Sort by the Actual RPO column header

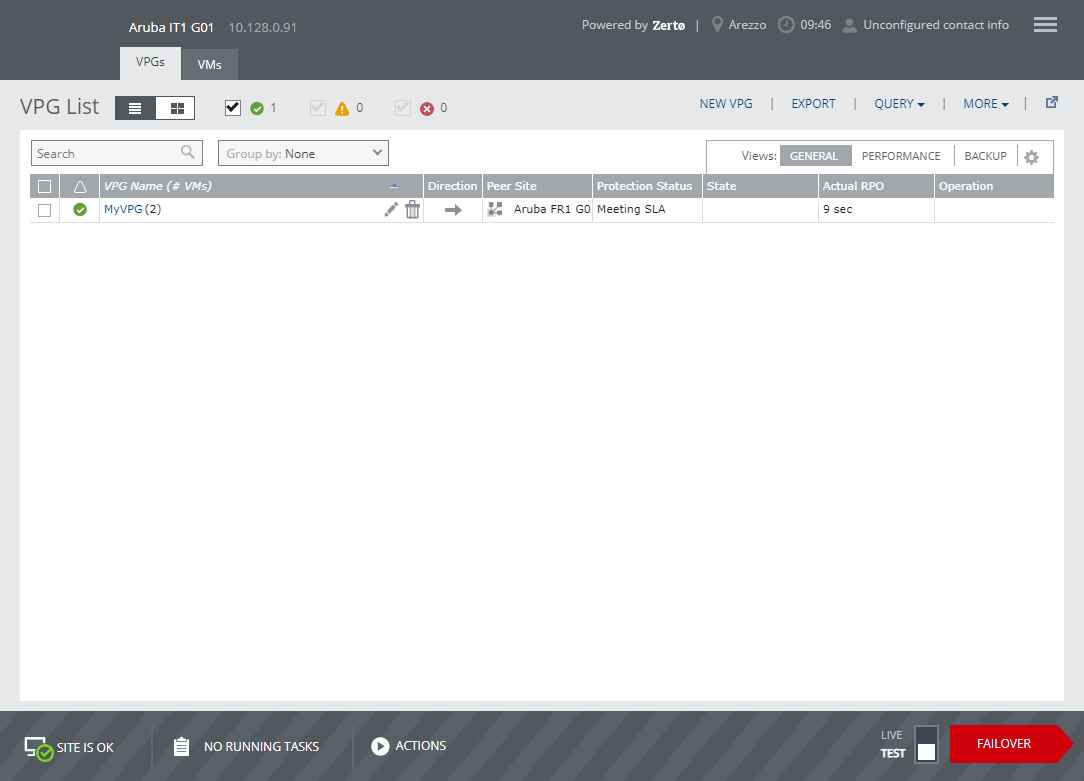tap(876, 187)
